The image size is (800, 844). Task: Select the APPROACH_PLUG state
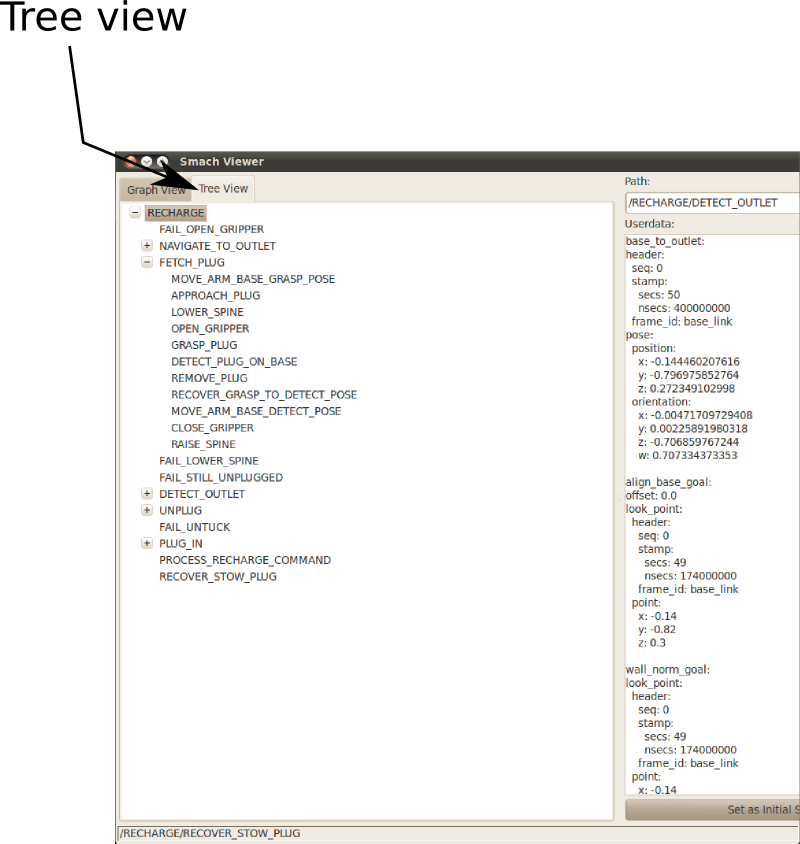coord(215,296)
